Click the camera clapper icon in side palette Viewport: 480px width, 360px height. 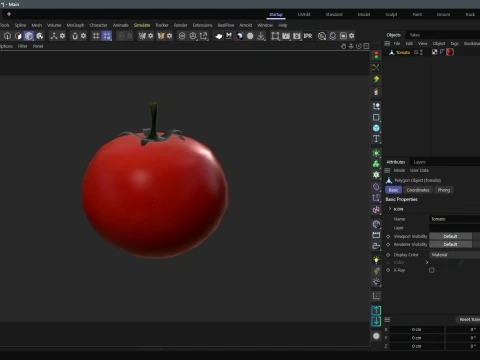[376, 235]
